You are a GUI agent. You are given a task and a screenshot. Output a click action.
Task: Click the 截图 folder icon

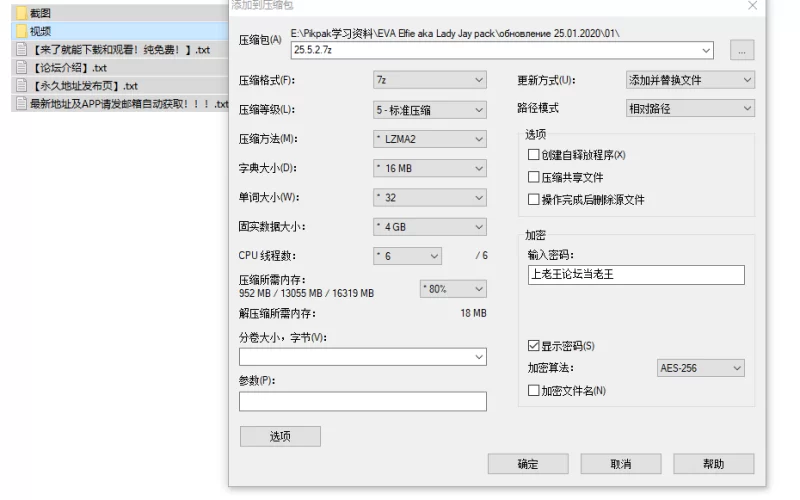click(x=21, y=13)
